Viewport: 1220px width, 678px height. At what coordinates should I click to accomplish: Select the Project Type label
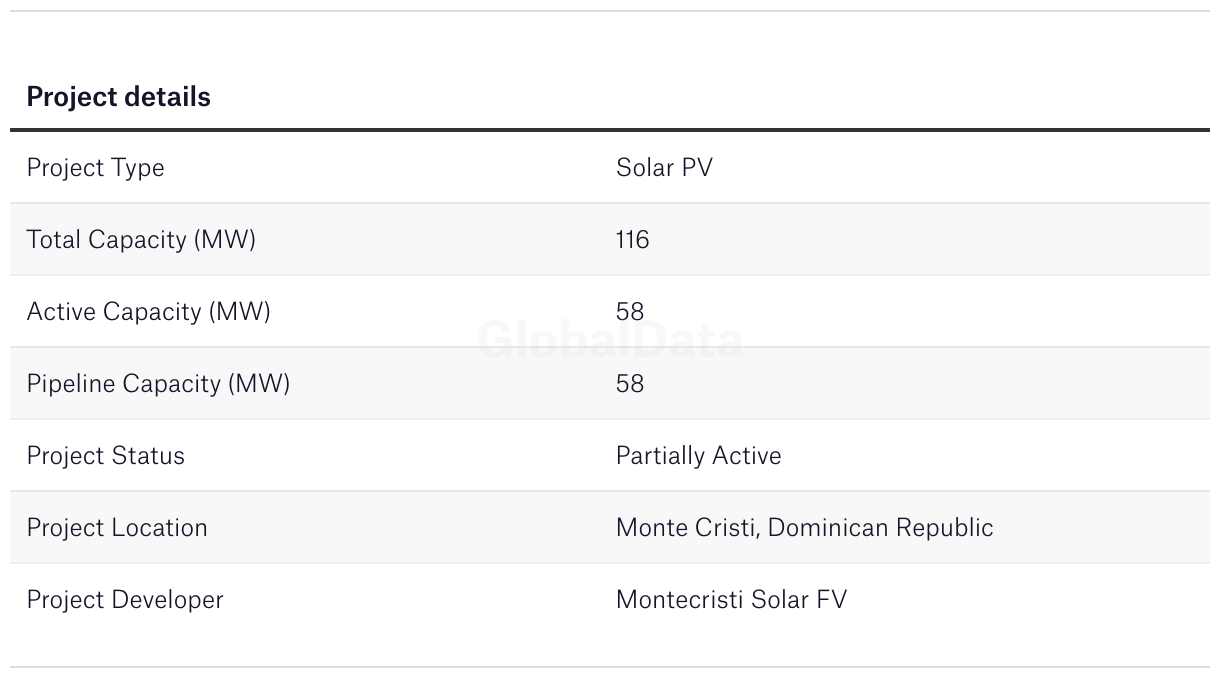[95, 168]
